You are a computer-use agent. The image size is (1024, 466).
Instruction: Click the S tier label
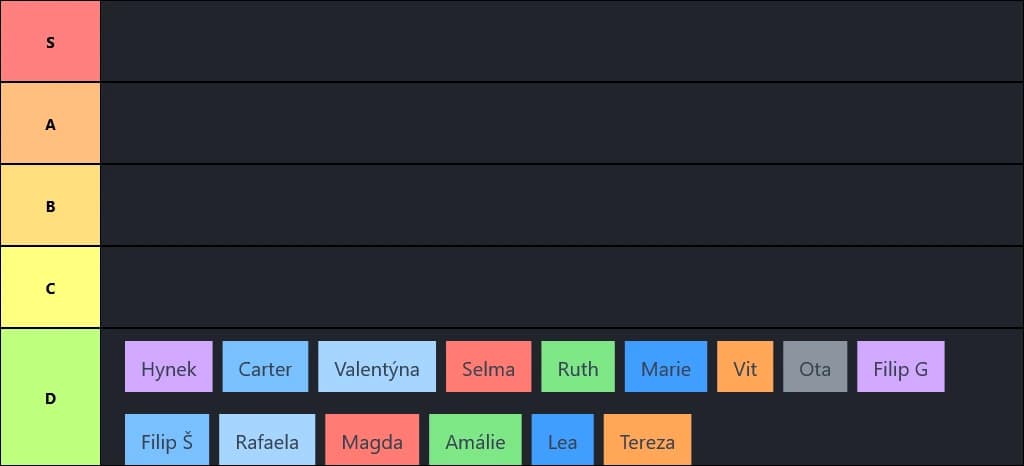click(x=50, y=42)
